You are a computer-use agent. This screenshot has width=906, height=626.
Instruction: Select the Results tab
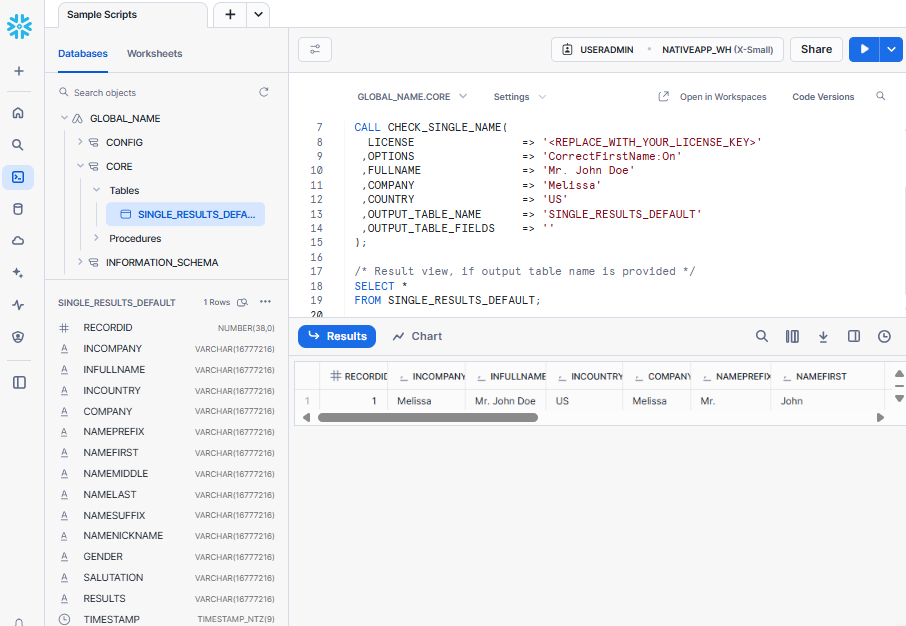click(337, 336)
